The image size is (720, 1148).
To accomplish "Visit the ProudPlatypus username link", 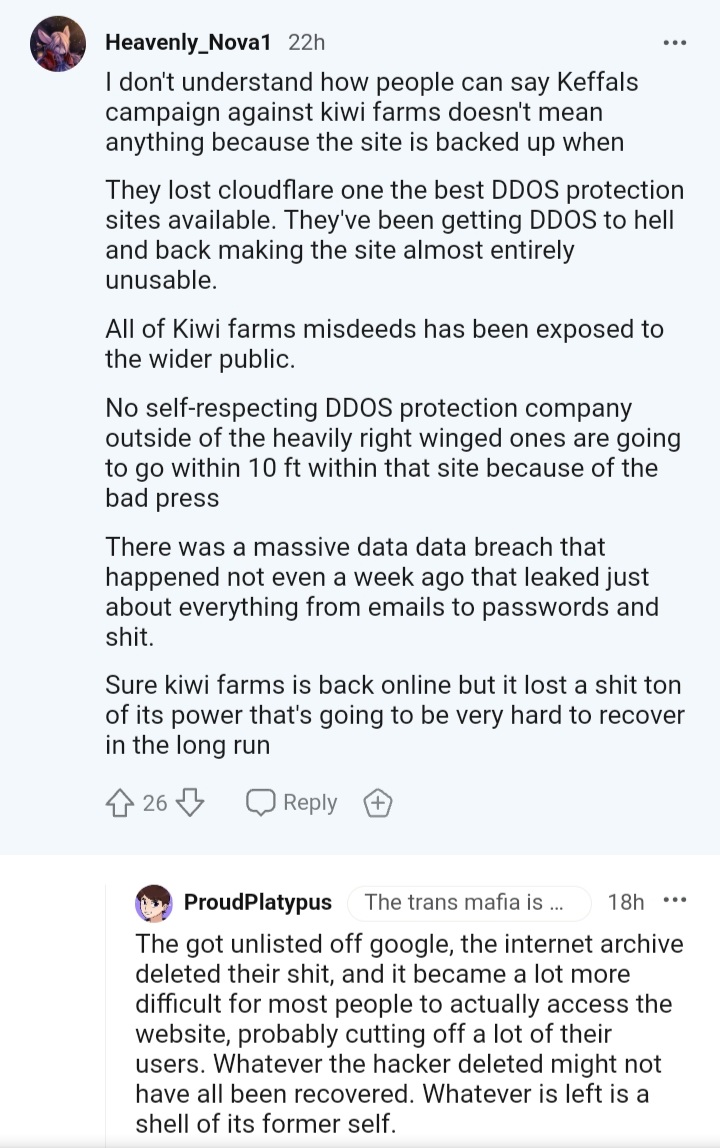I will point(258,902).
